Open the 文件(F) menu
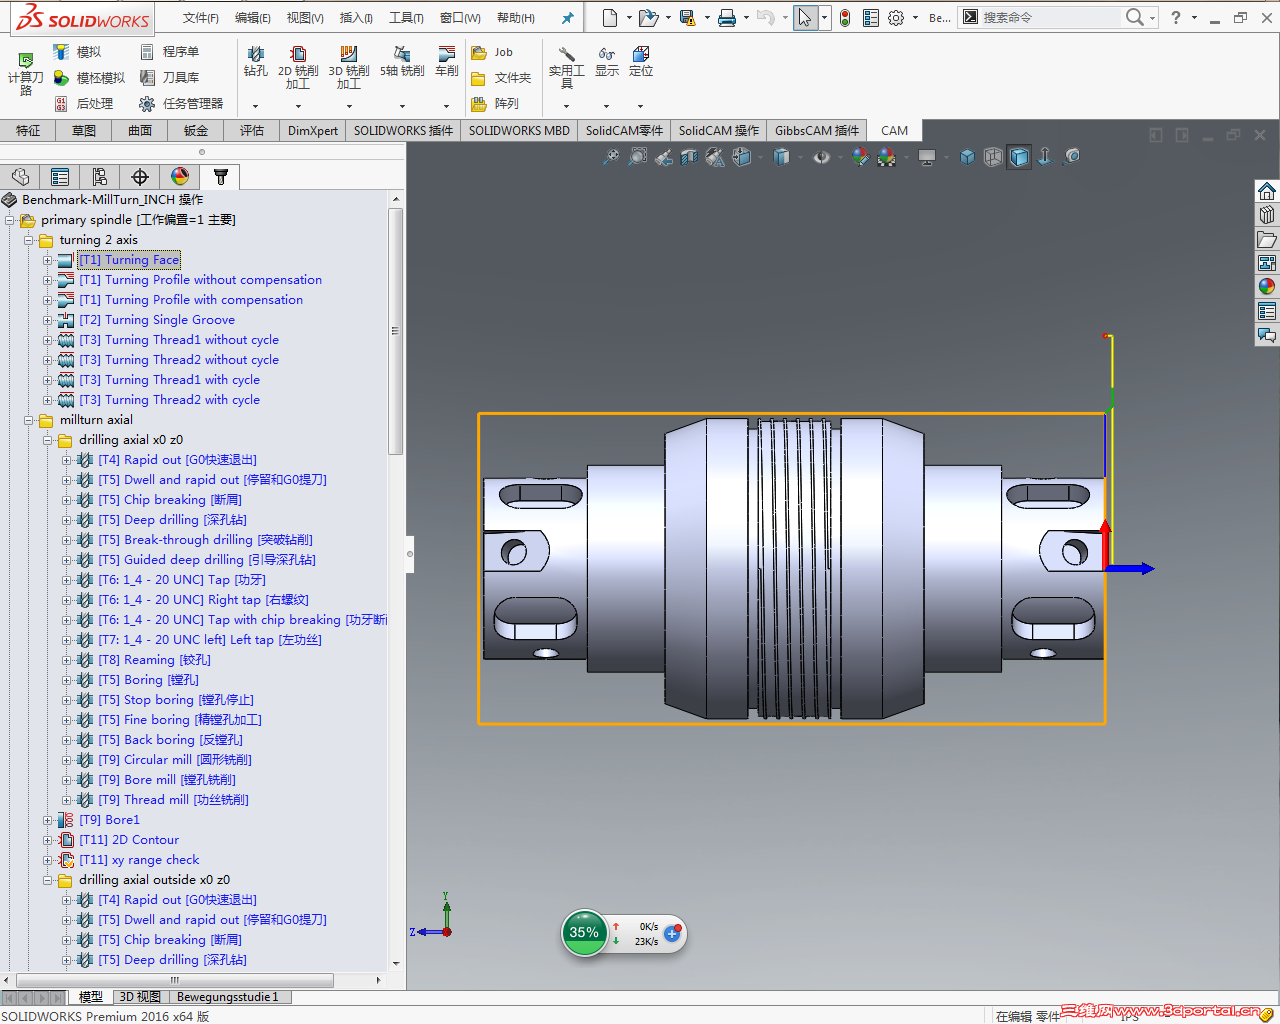This screenshot has width=1280, height=1024. [201, 18]
